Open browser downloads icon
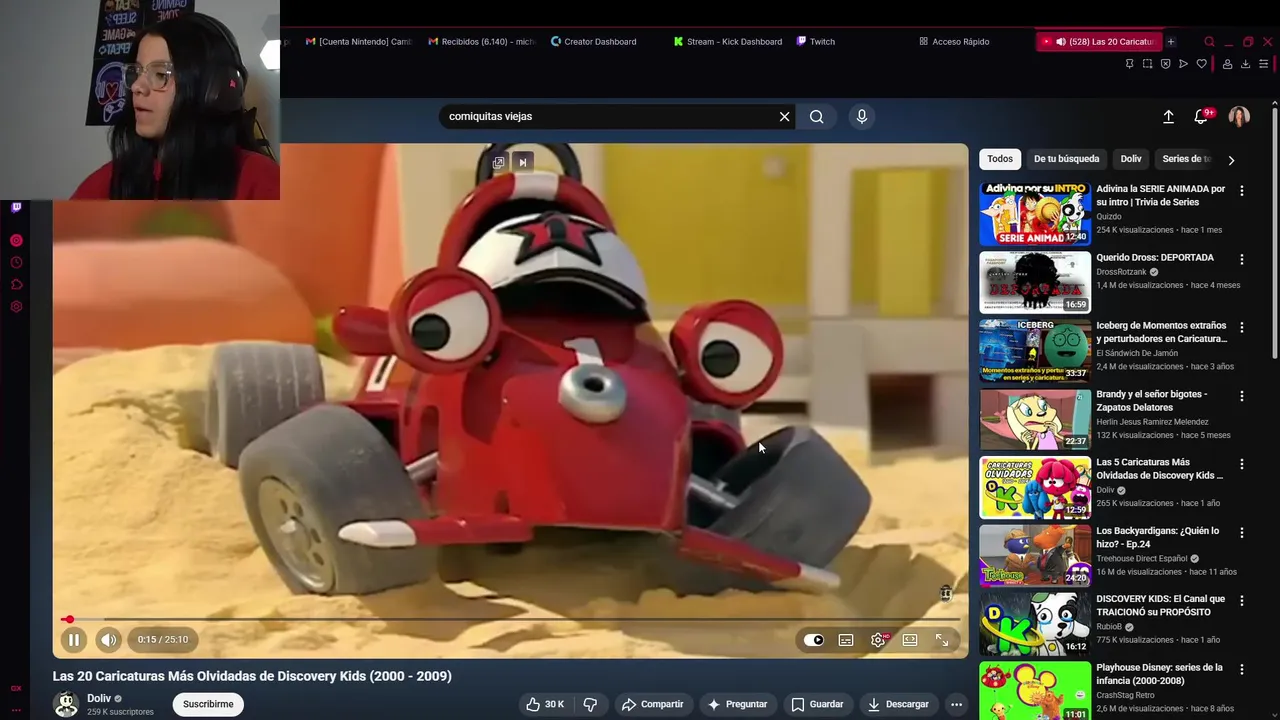 (1246, 64)
